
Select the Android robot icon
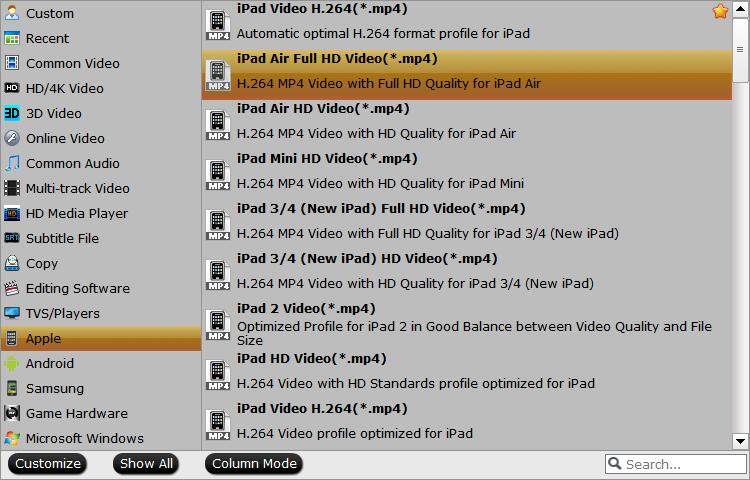coord(12,363)
